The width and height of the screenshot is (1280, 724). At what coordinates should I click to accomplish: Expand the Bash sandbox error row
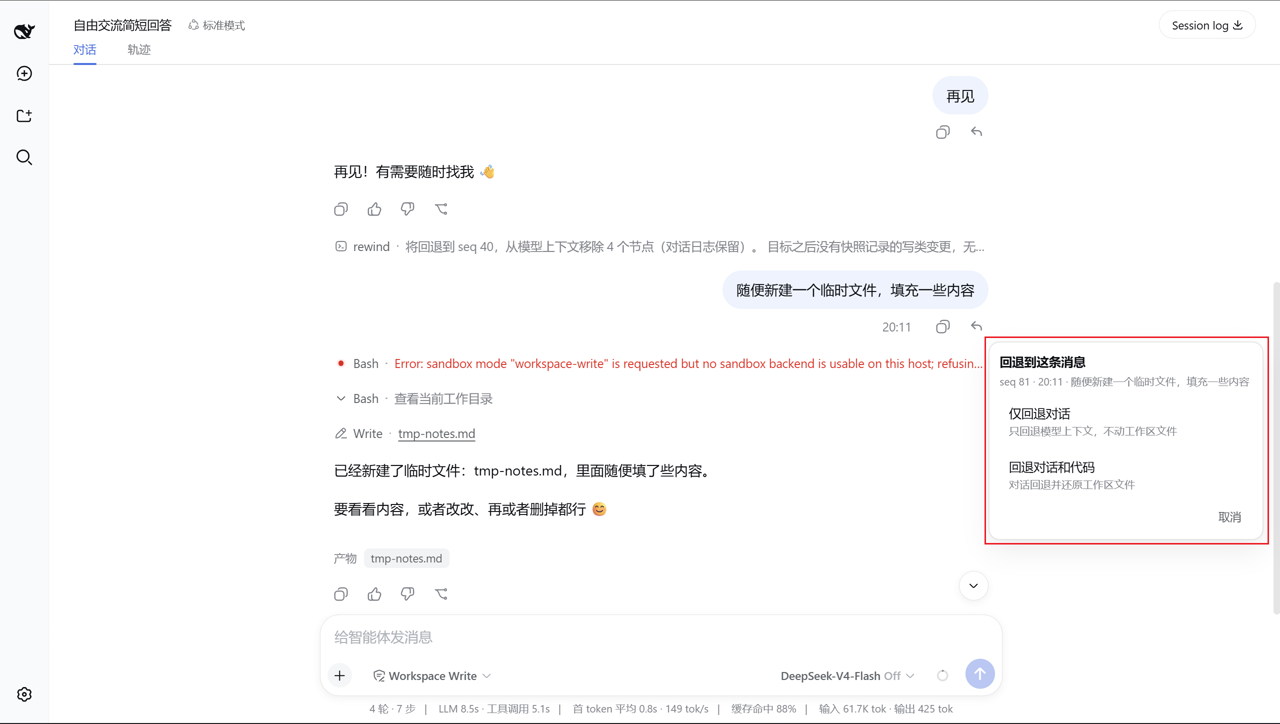point(660,363)
